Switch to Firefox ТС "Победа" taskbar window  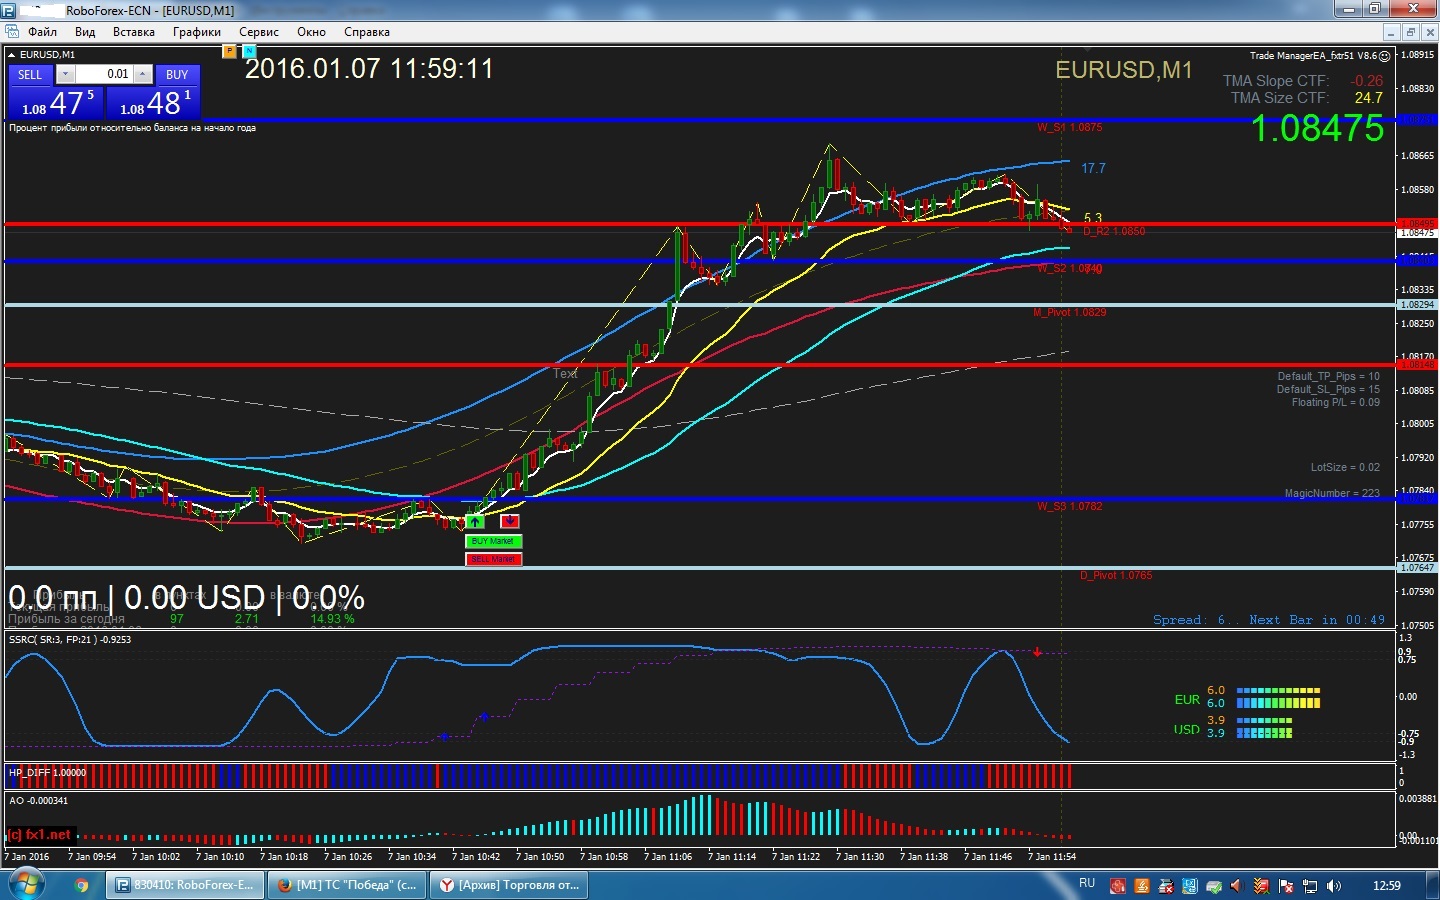pos(347,885)
